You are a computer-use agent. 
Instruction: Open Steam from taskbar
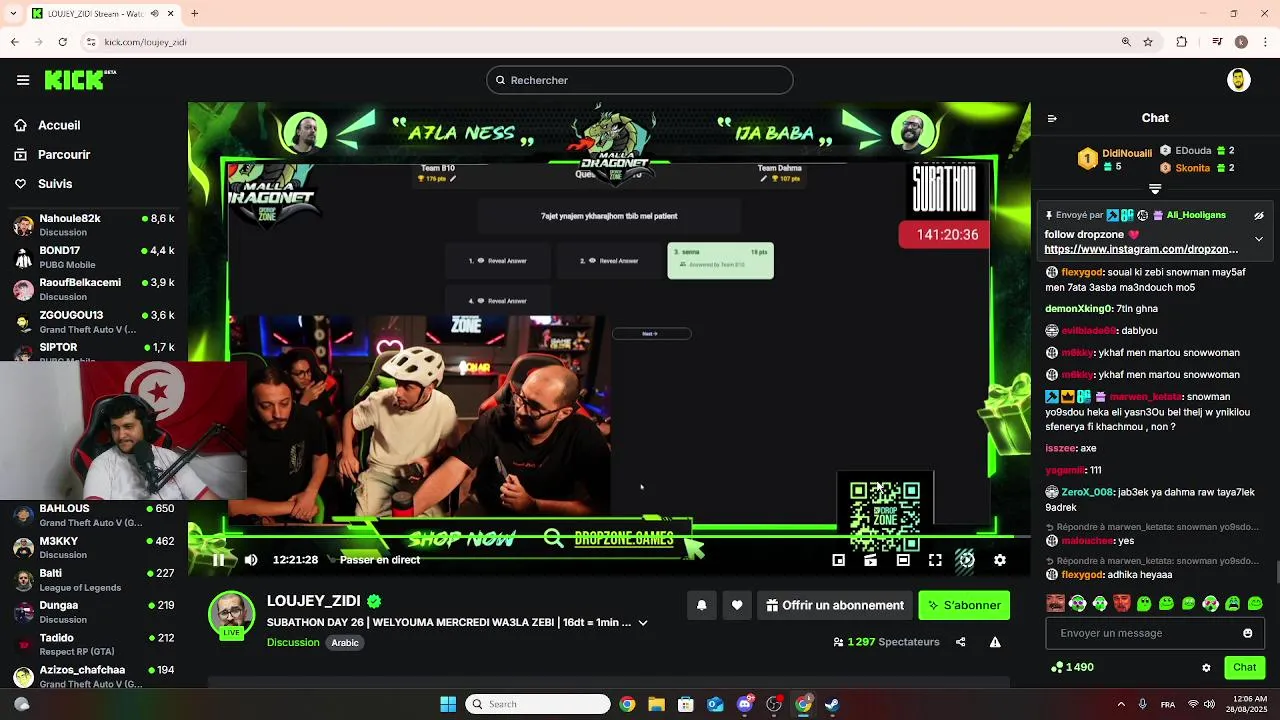(832, 704)
